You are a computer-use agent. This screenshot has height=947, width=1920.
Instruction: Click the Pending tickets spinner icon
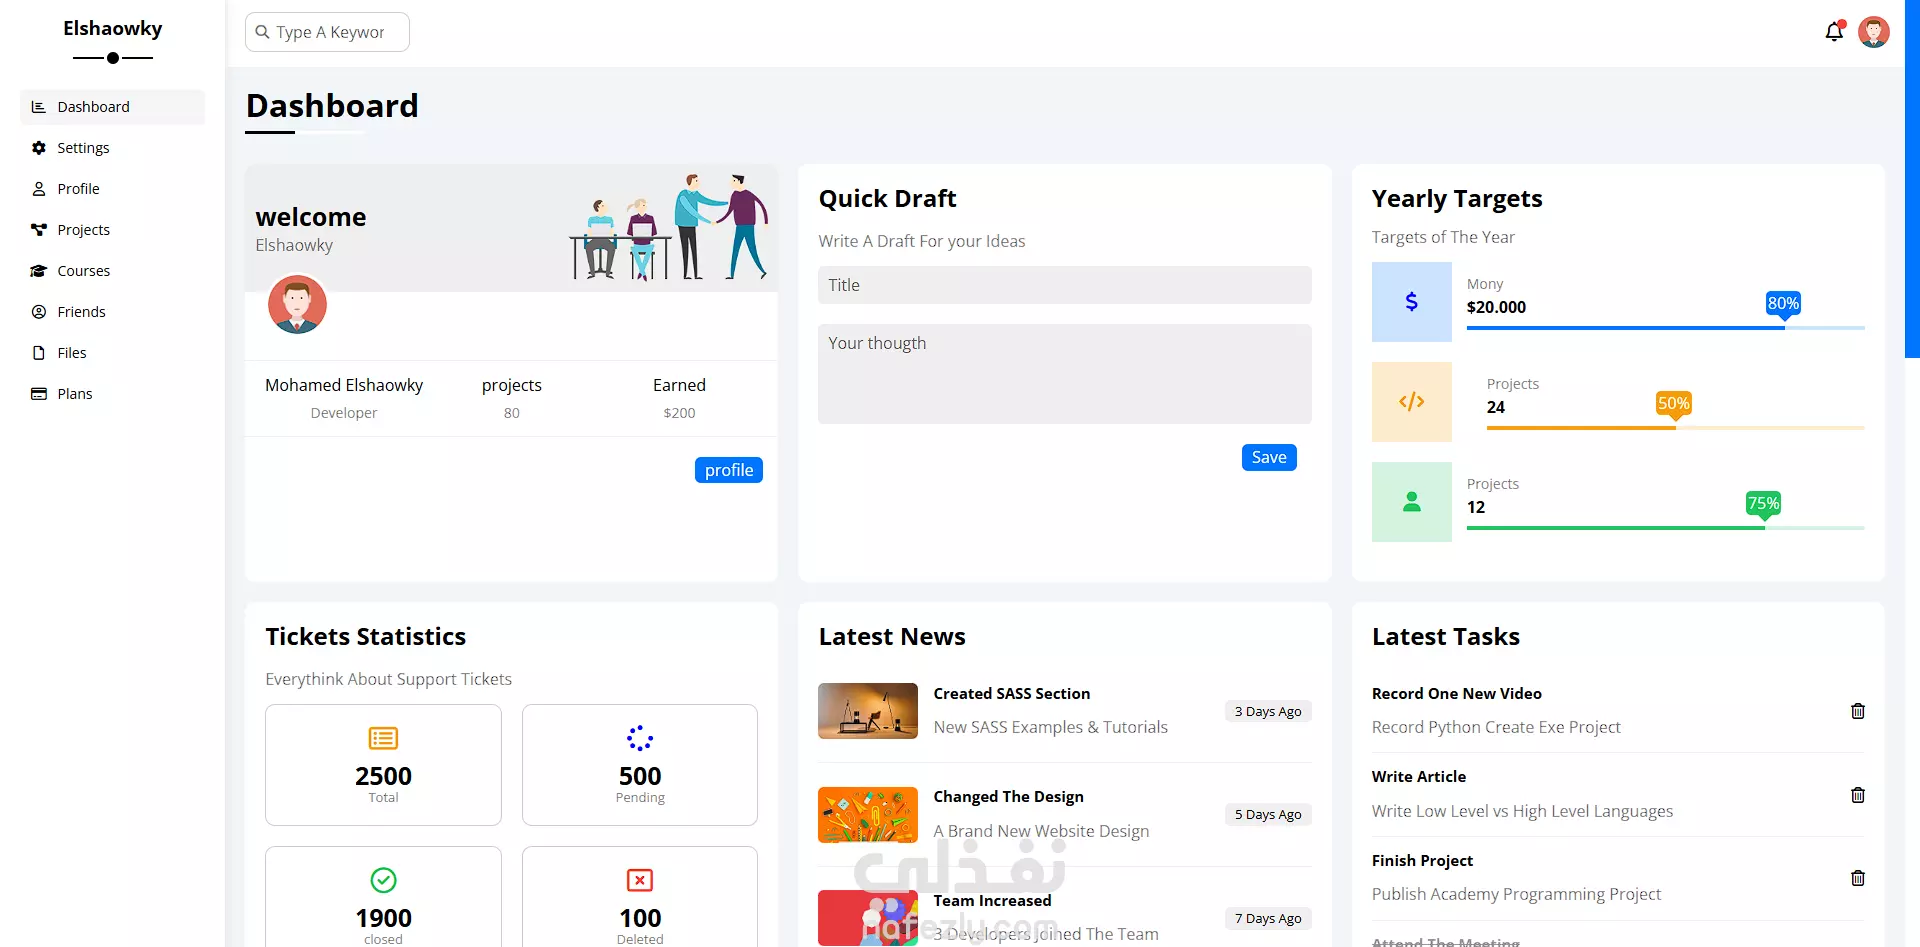point(640,739)
